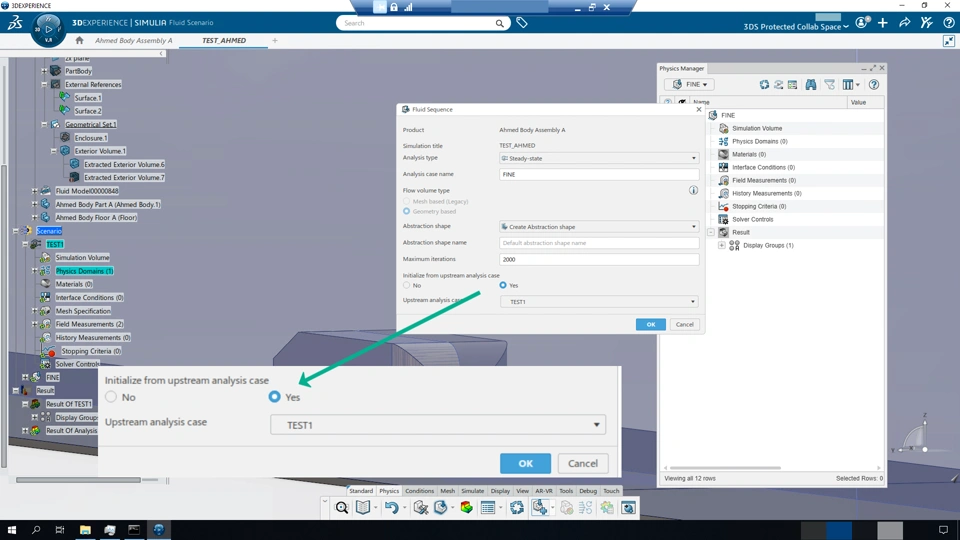Screen dimensions: 960x540
Task: Expand Fluid Model00000848 in the tree
Action: [35, 191]
